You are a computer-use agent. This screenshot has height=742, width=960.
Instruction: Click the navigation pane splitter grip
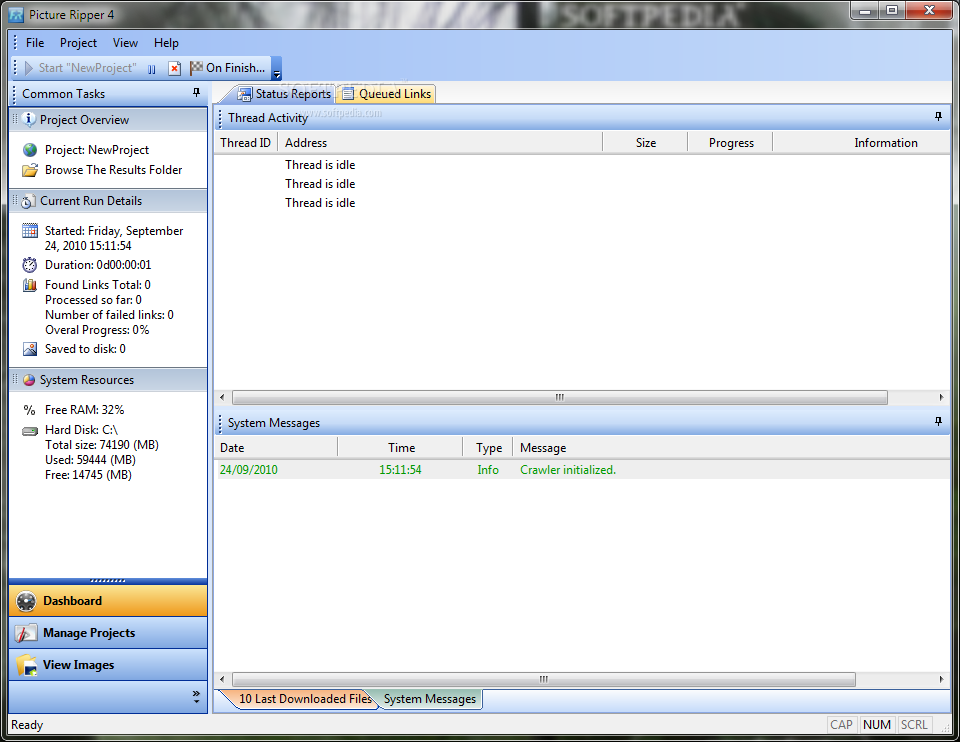click(x=108, y=580)
